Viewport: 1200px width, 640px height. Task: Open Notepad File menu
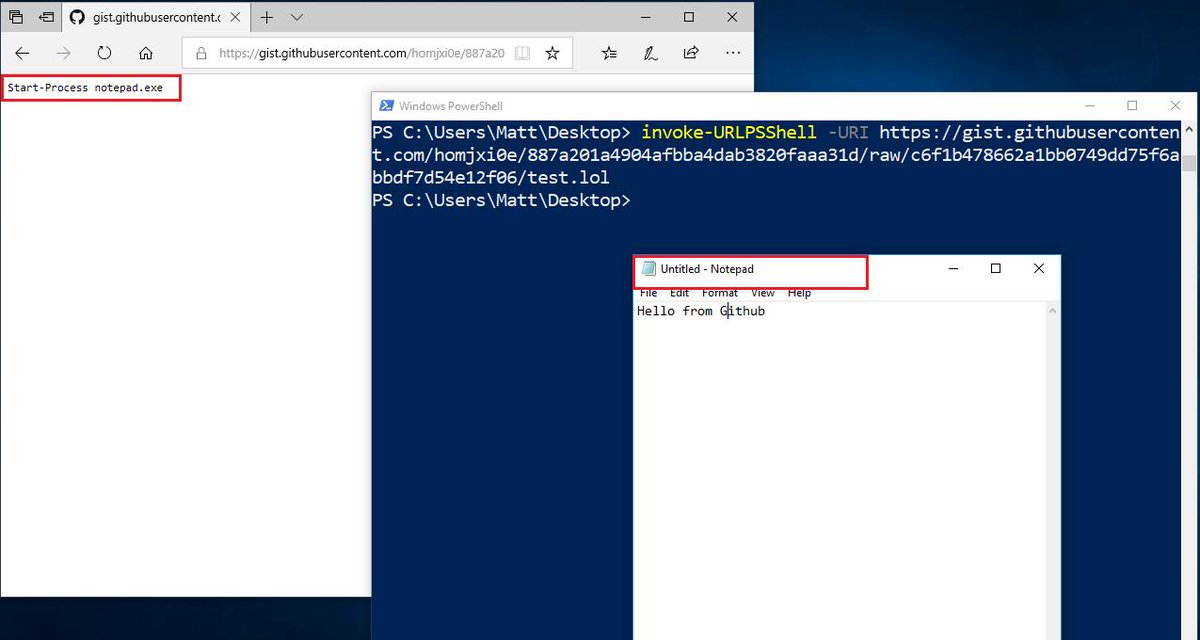point(648,293)
